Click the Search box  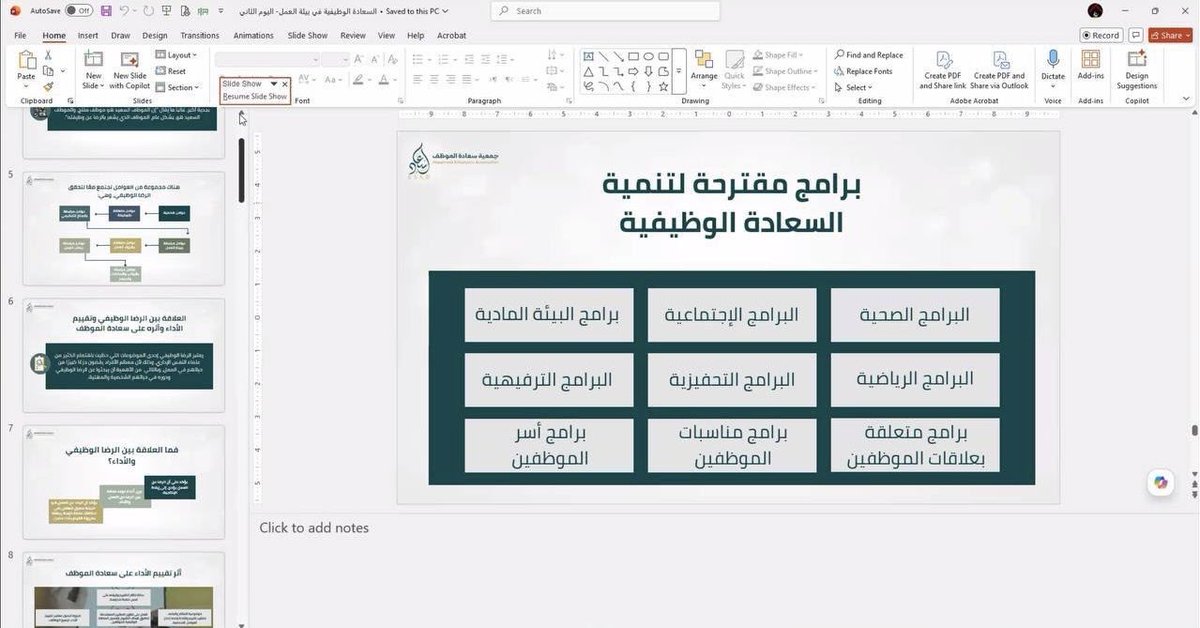pyautogui.click(x=605, y=11)
